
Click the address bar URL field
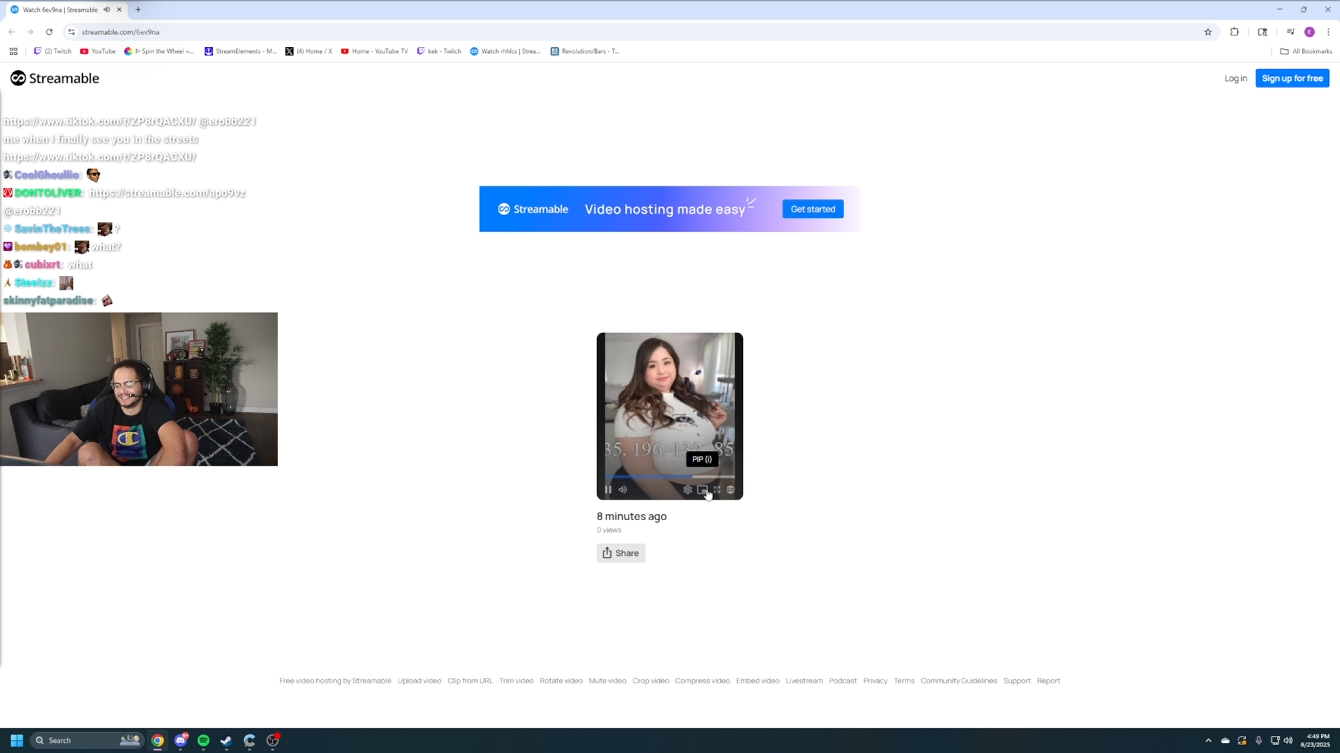pyautogui.click(x=640, y=32)
